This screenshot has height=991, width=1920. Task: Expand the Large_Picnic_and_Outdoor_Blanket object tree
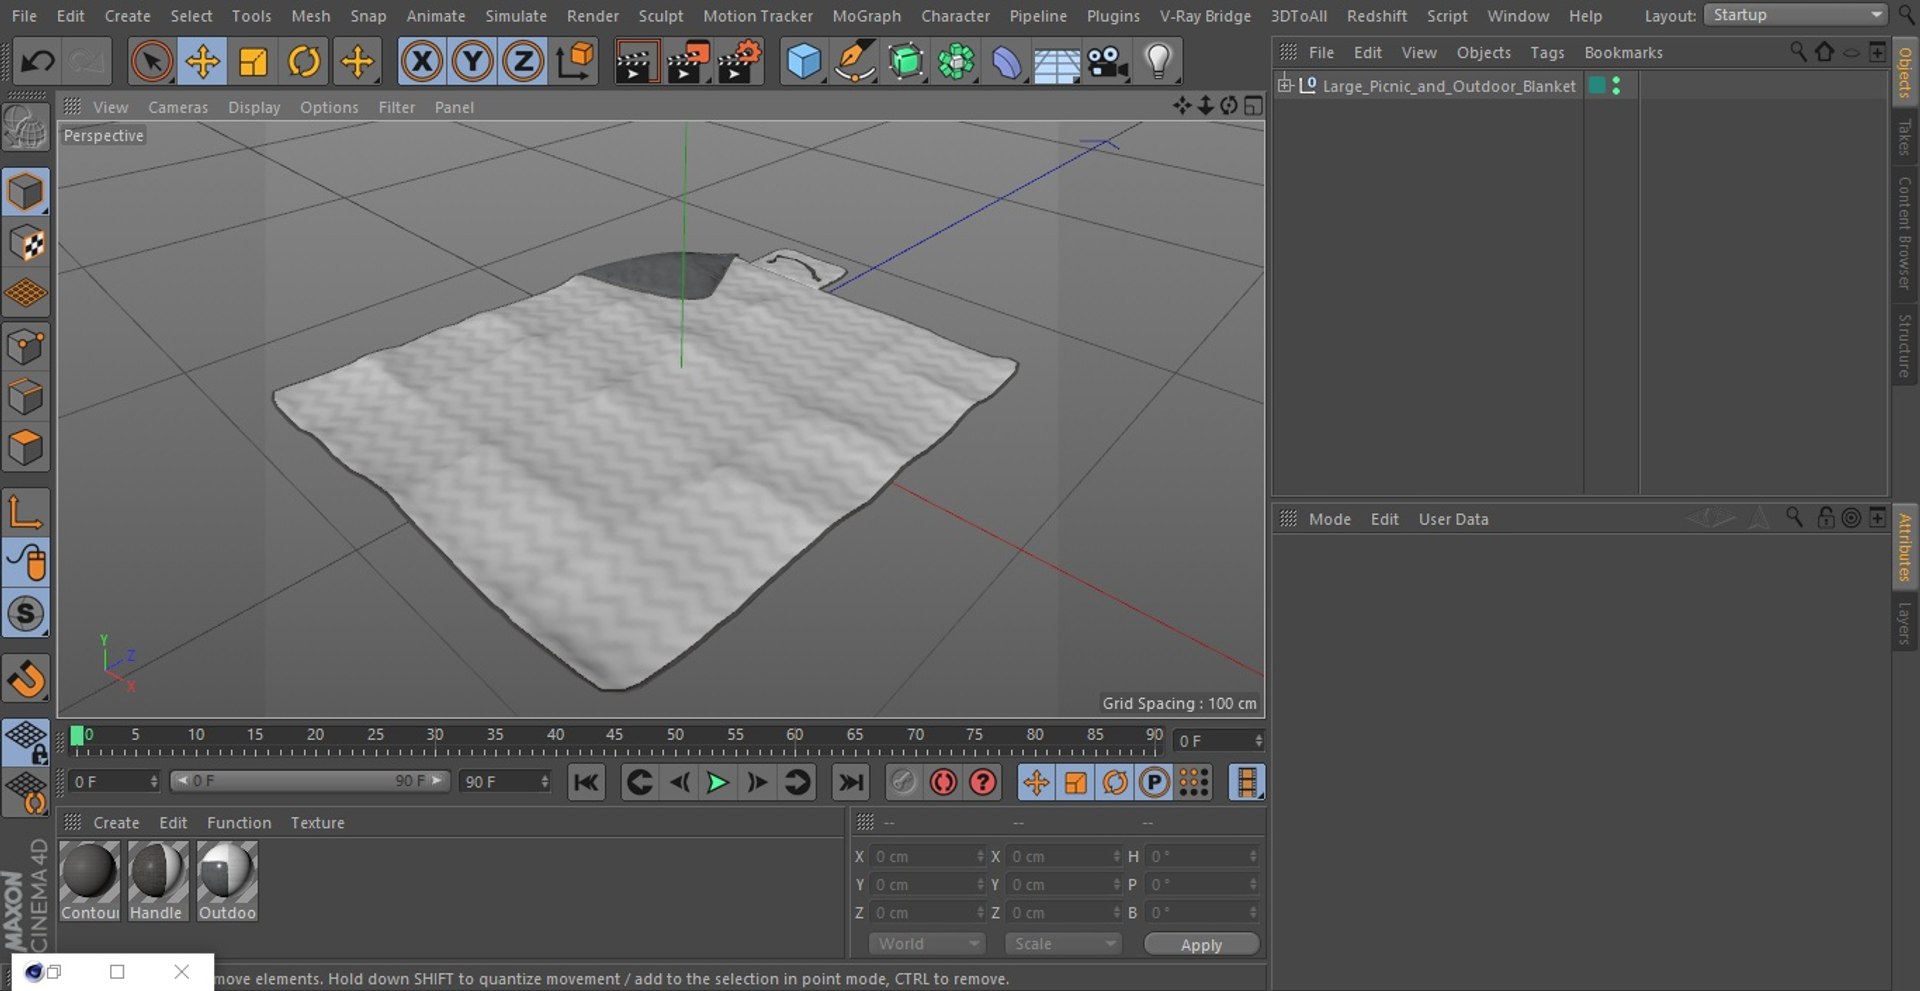coord(1285,85)
